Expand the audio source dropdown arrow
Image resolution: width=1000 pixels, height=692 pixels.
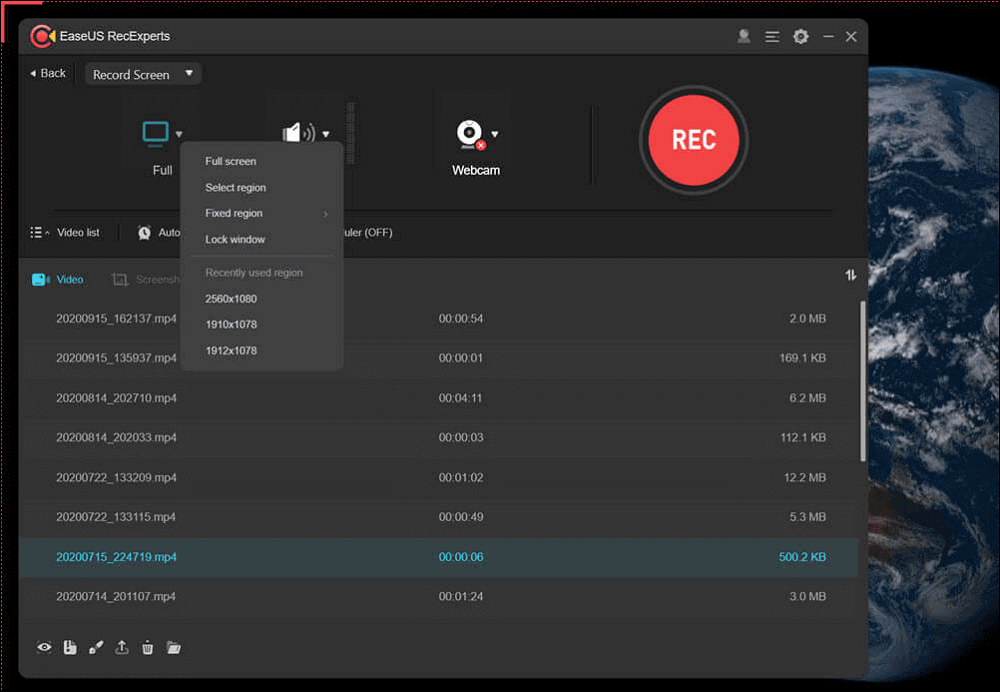pyautogui.click(x=326, y=134)
